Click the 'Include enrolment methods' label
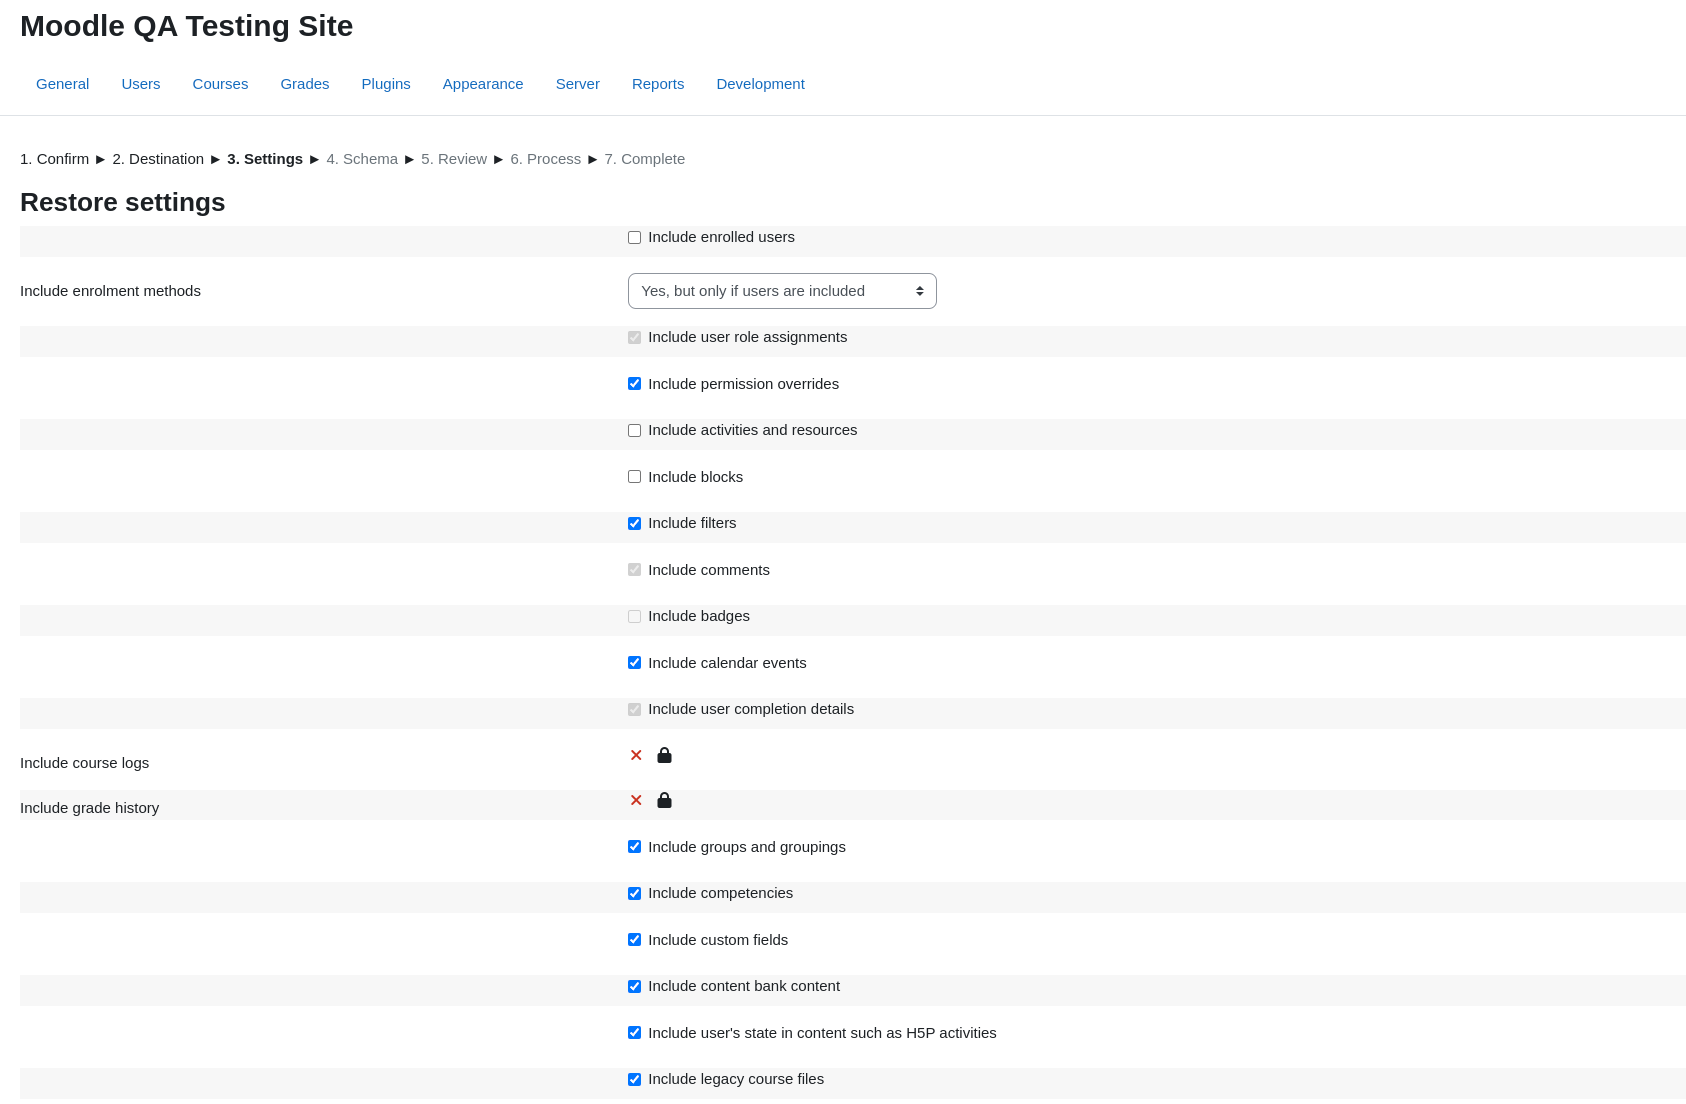1686x1104 pixels. pyautogui.click(x=110, y=291)
